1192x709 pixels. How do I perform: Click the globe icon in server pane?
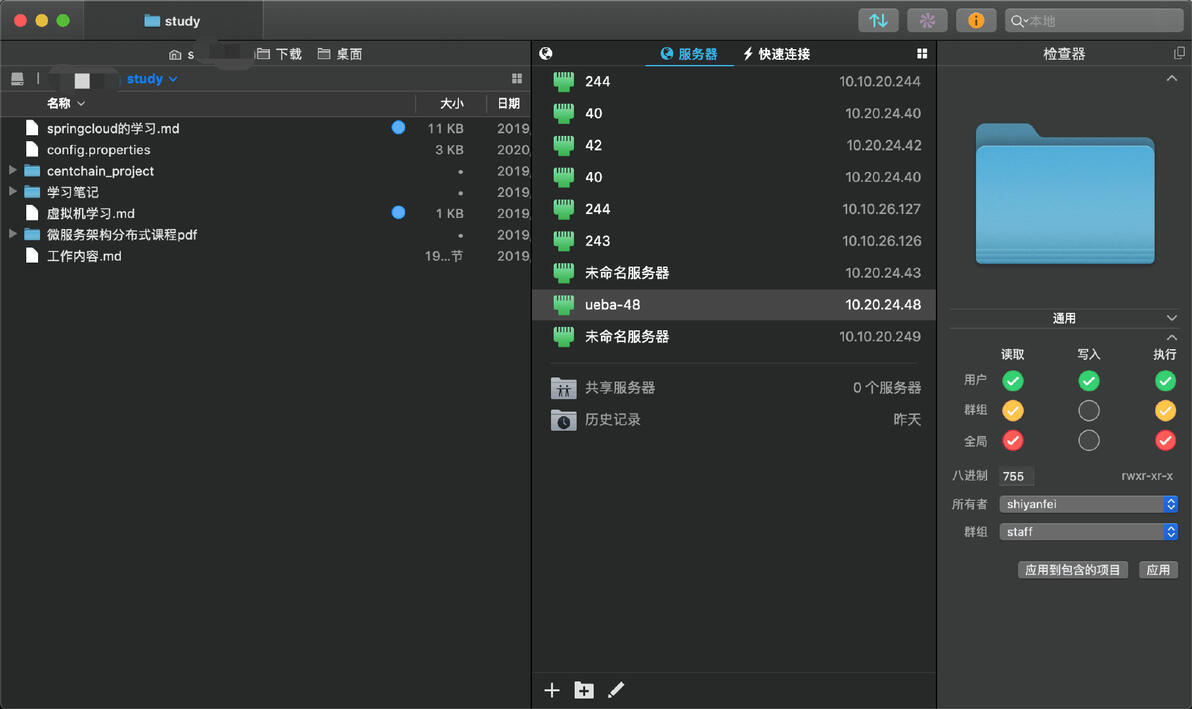546,54
